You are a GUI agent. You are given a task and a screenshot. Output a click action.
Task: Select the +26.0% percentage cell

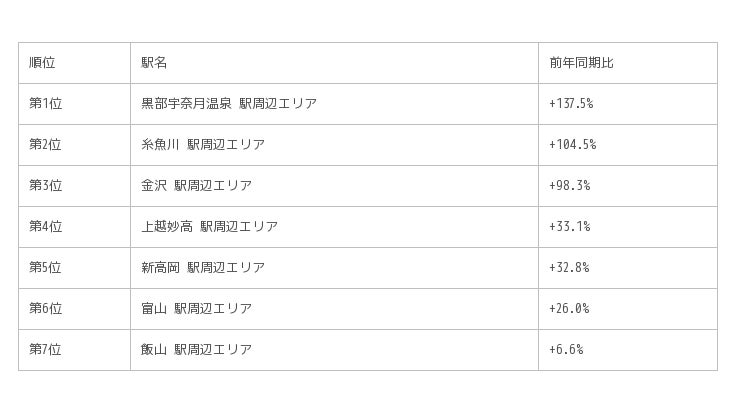tap(569, 309)
